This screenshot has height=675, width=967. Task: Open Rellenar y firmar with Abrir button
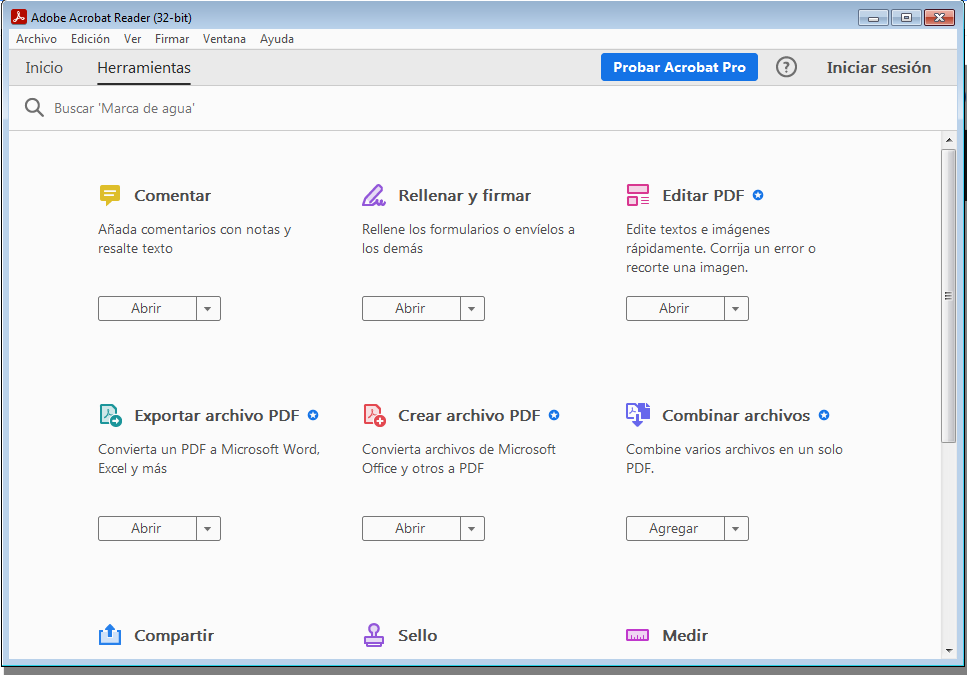(411, 308)
